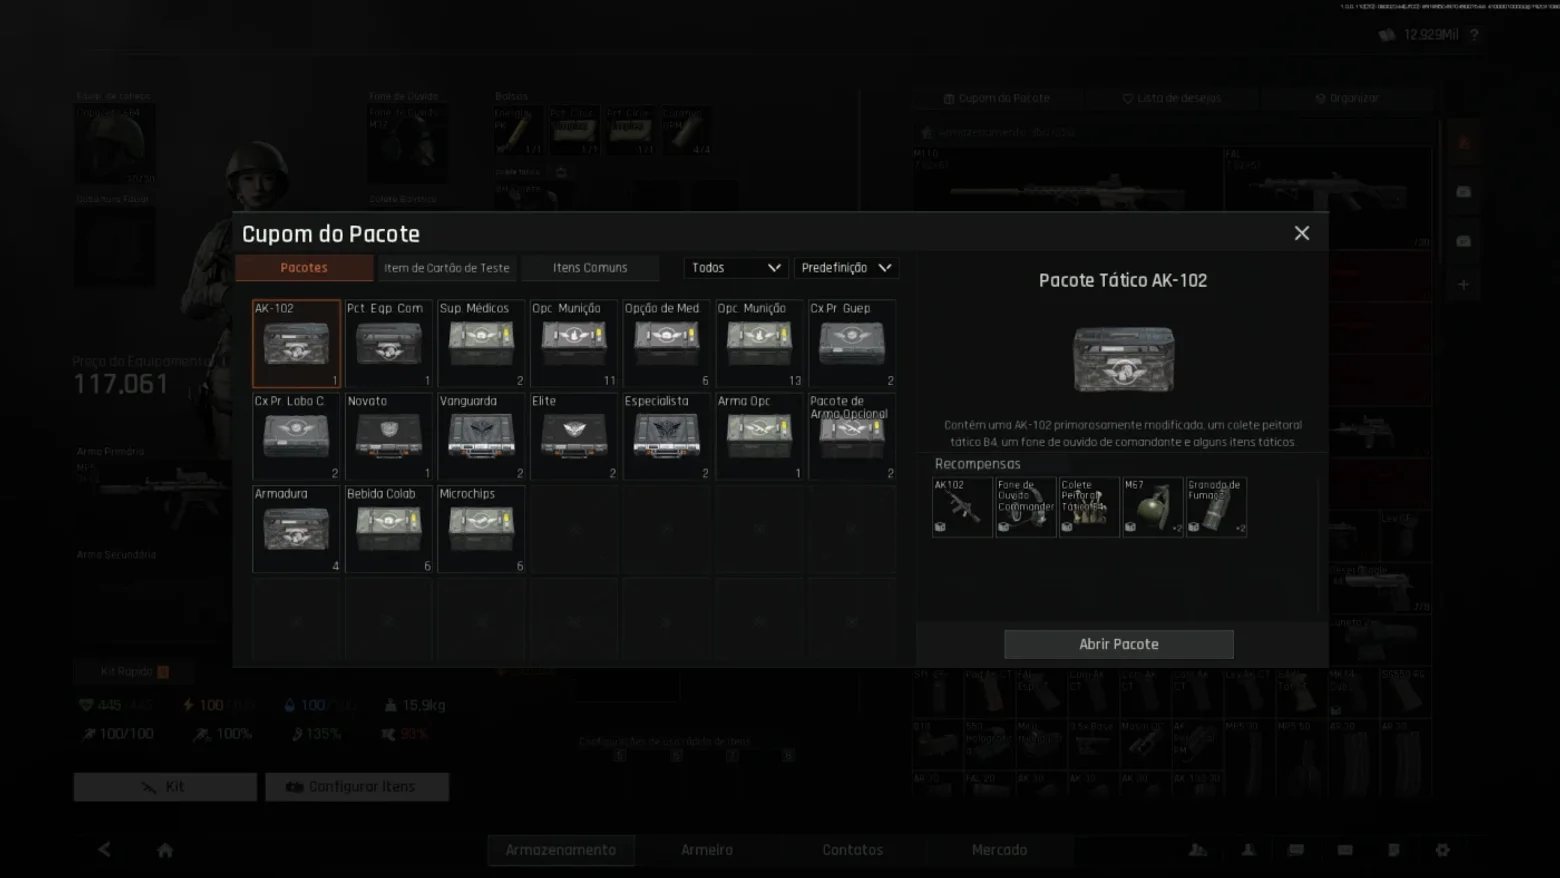Click the Pacote Tático AK-102 preview image

click(1124, 359)
